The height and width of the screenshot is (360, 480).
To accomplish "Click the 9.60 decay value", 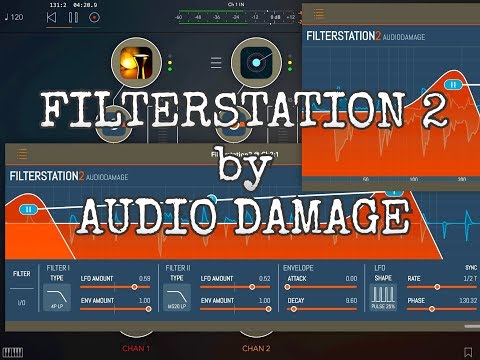I will click(351, 301).
